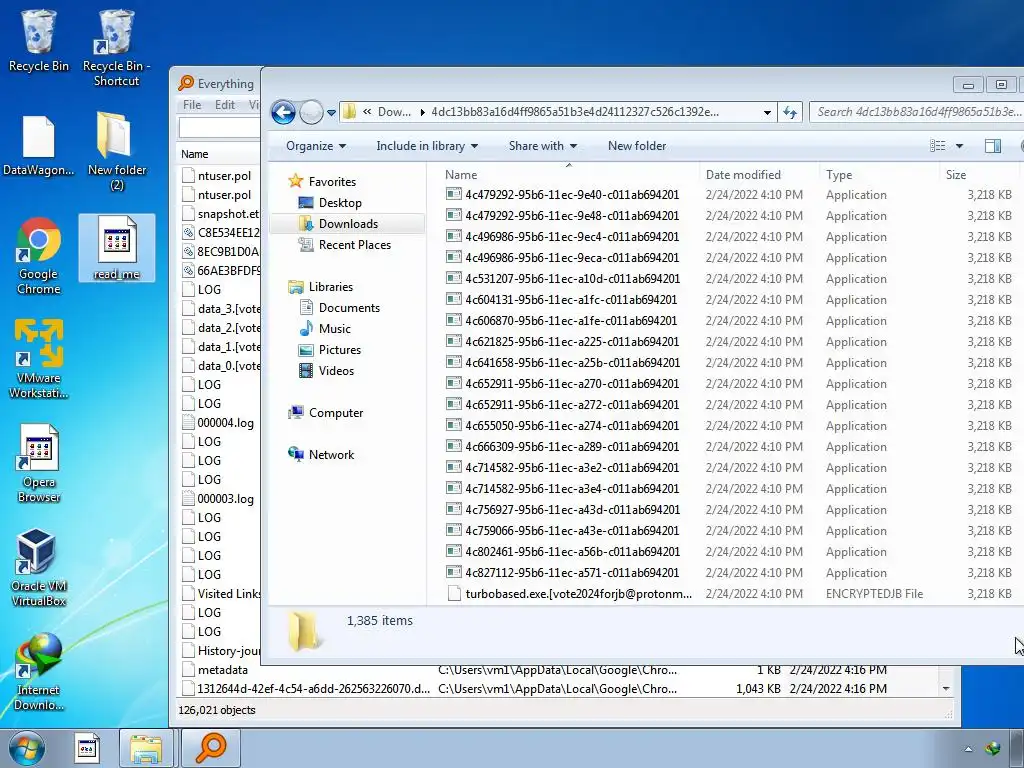This screenshot has height=768, width=1024.
Task: Open the Recycle Bin desktop icon
Action: (39, 40)
